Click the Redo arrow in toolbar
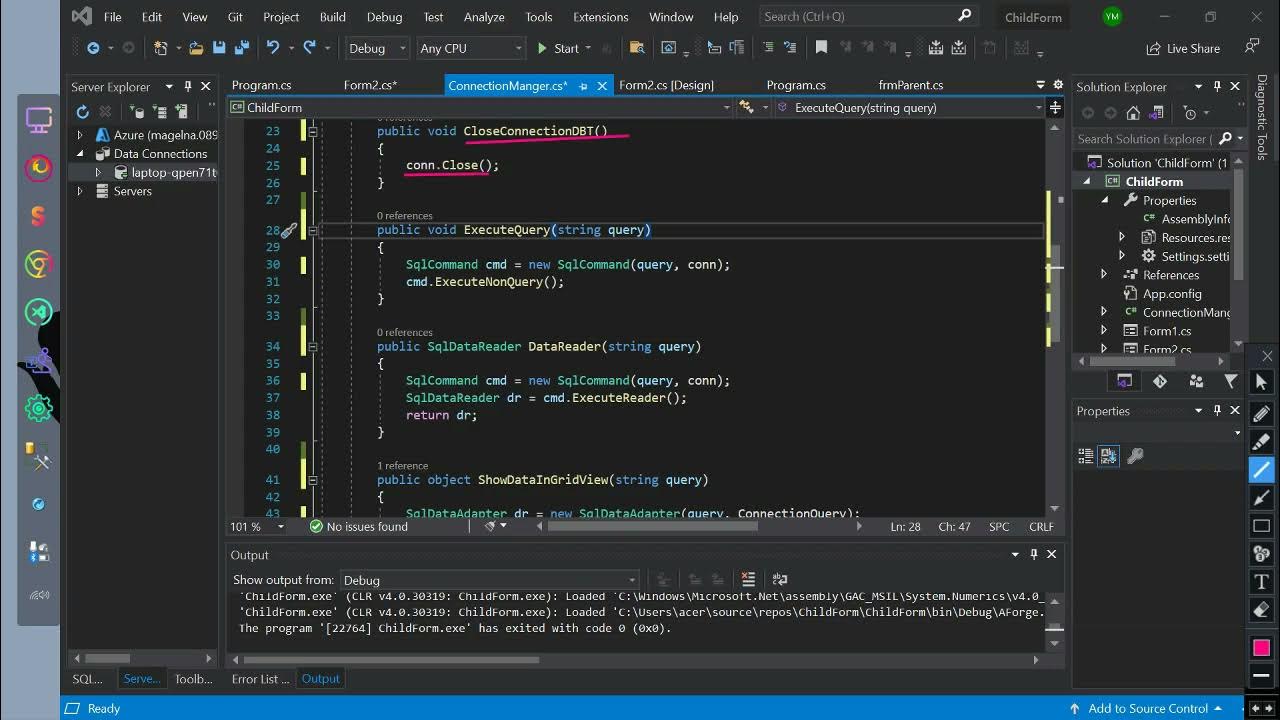1280x720 pixels. (x=309, y=48)
